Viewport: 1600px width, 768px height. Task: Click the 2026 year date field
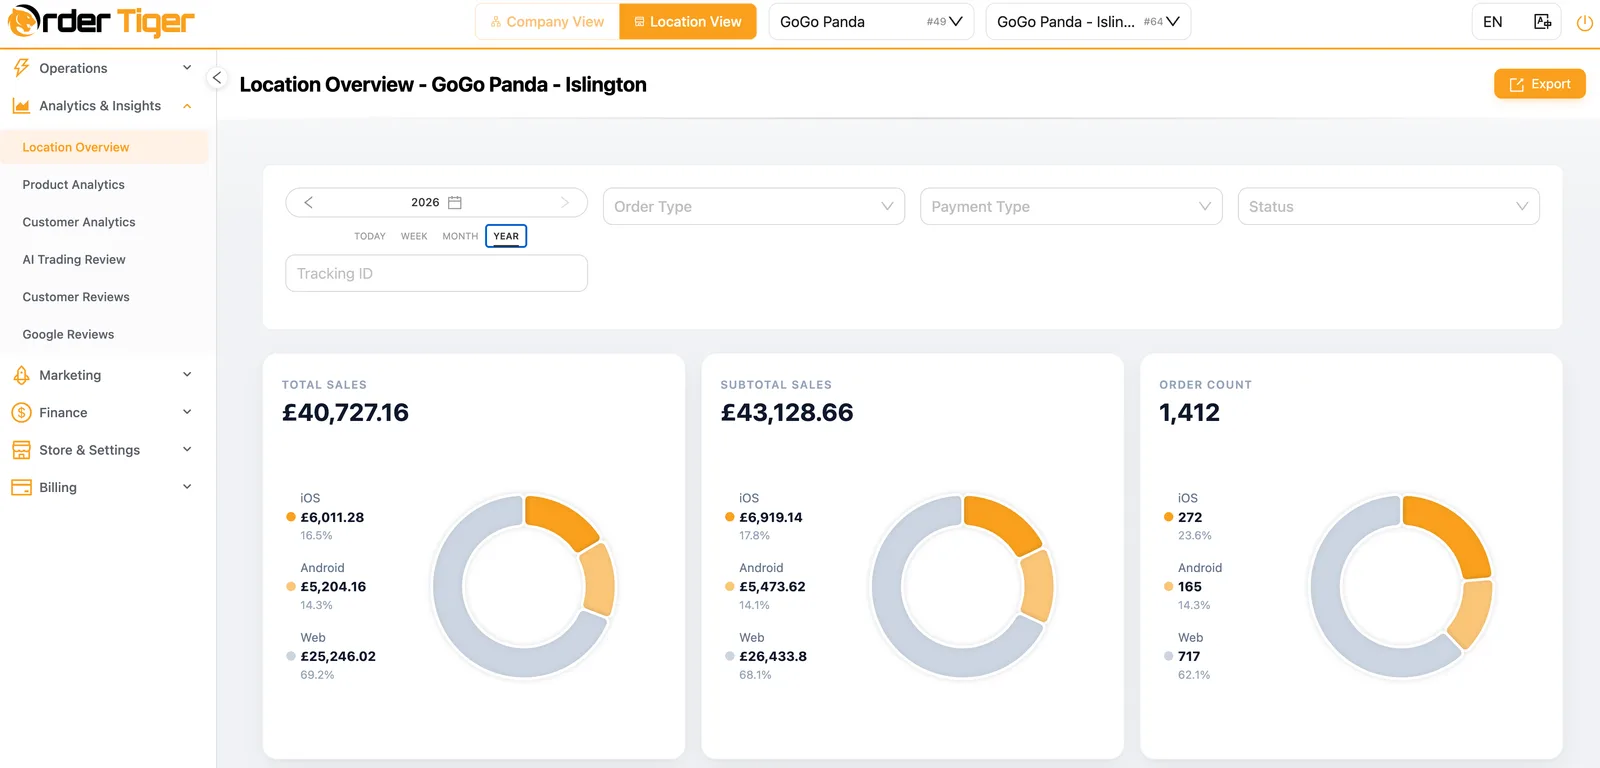436,202
